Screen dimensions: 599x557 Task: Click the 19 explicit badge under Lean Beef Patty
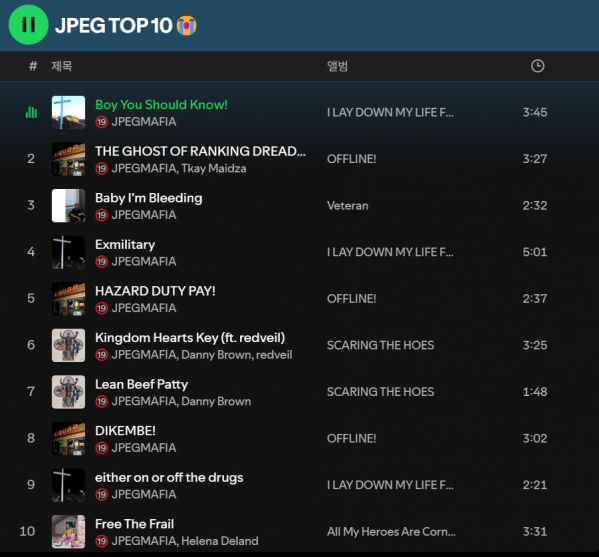point(102,402)
